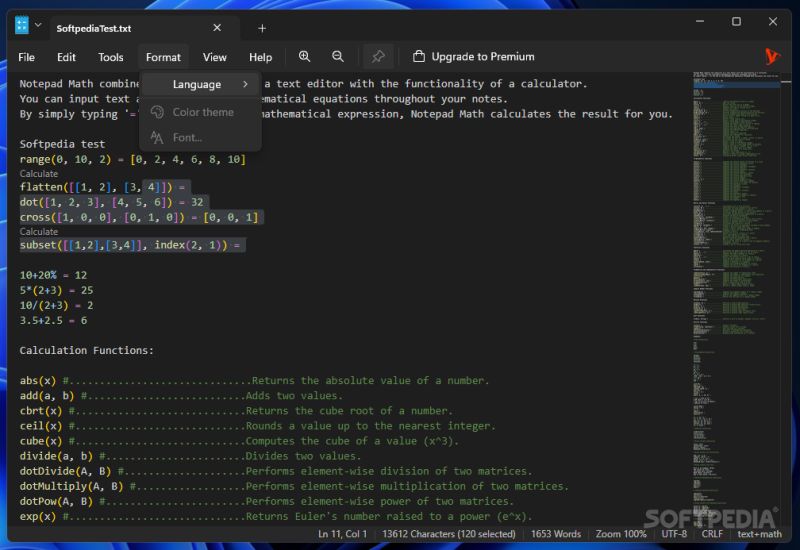Viewport: 800px width, 550px height.
Task: Open the Language submenu
Action: [201, 84]
